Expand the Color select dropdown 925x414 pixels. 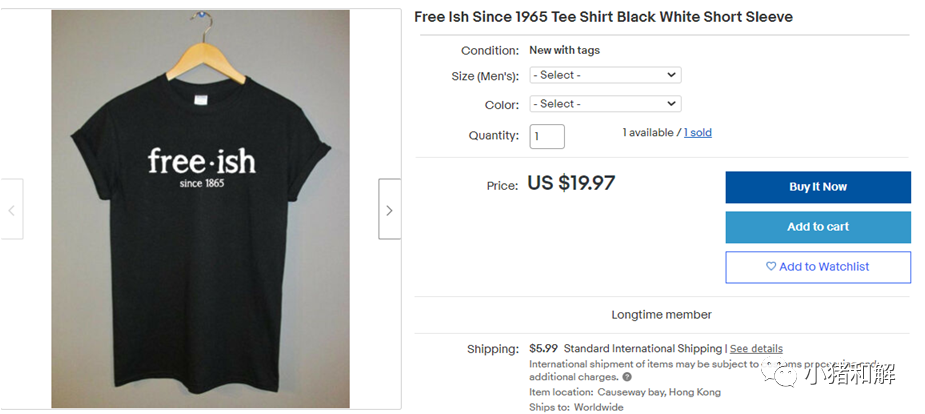605,104
